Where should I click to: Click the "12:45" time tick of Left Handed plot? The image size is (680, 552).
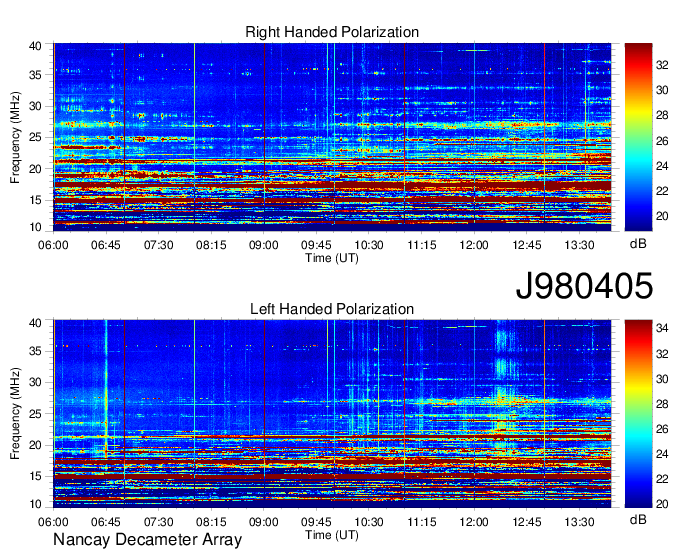coord(527,521)
